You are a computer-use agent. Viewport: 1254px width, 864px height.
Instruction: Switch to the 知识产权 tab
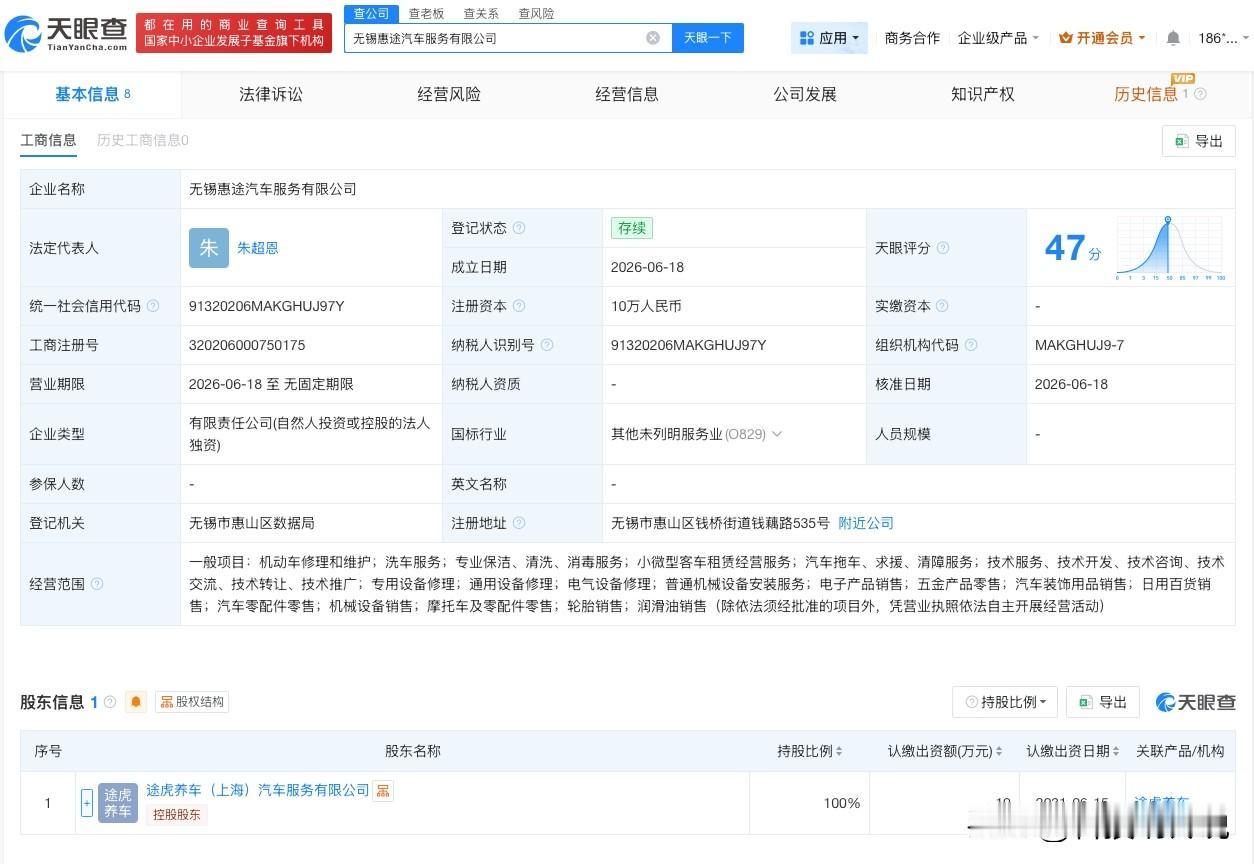click(983, 94)
